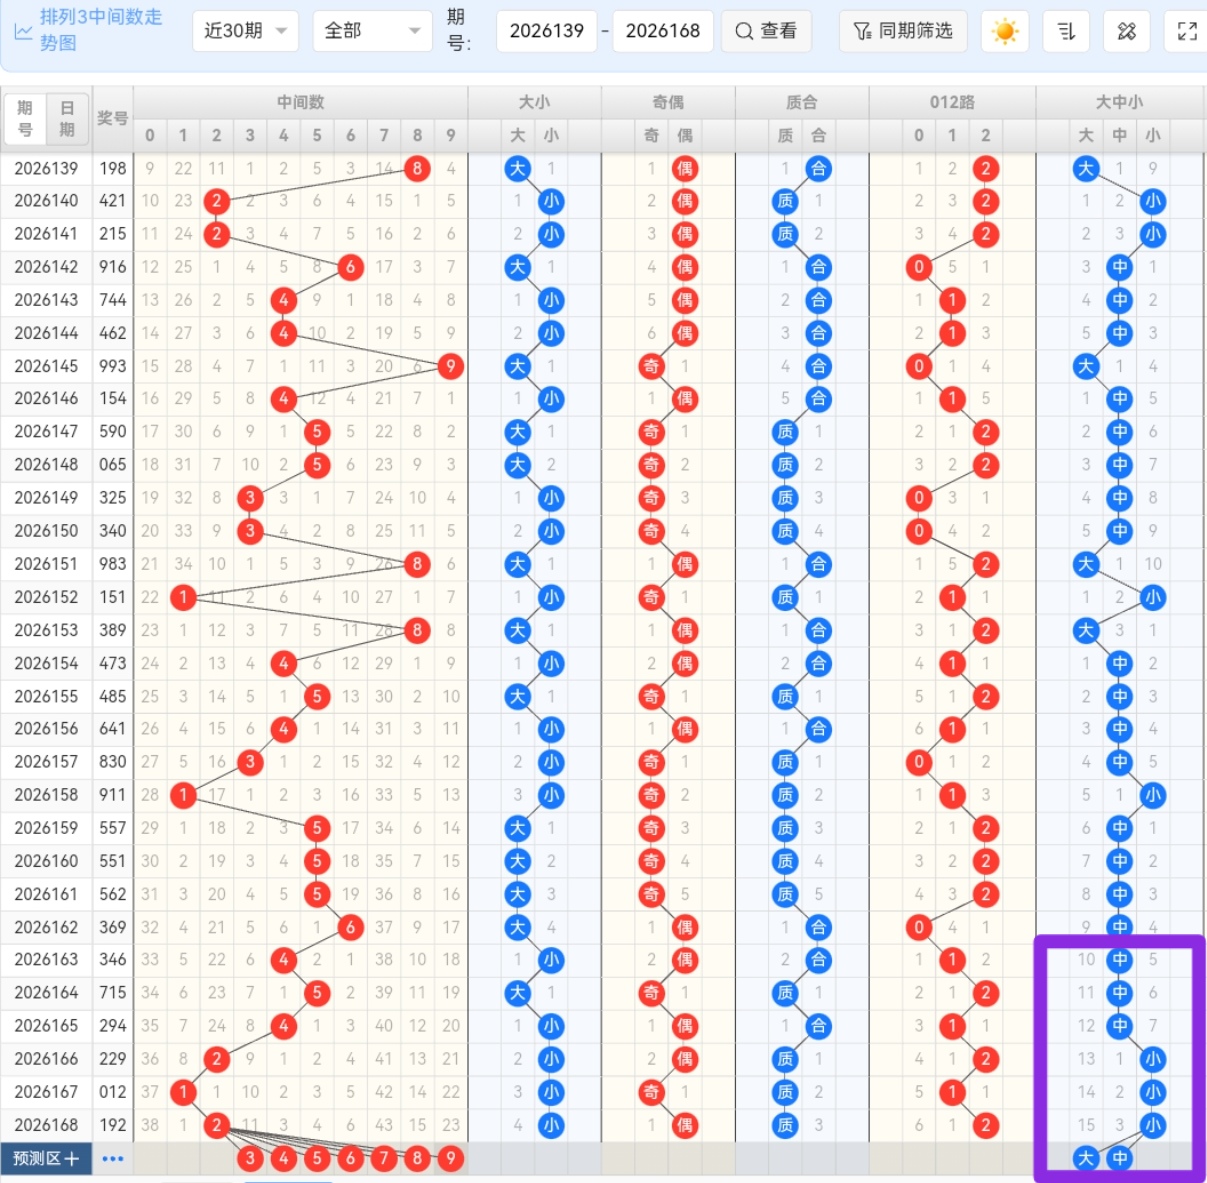Click prize number 065 cell
The height and width of the screenshot is (1183, 1207).
tap(113, 465)
